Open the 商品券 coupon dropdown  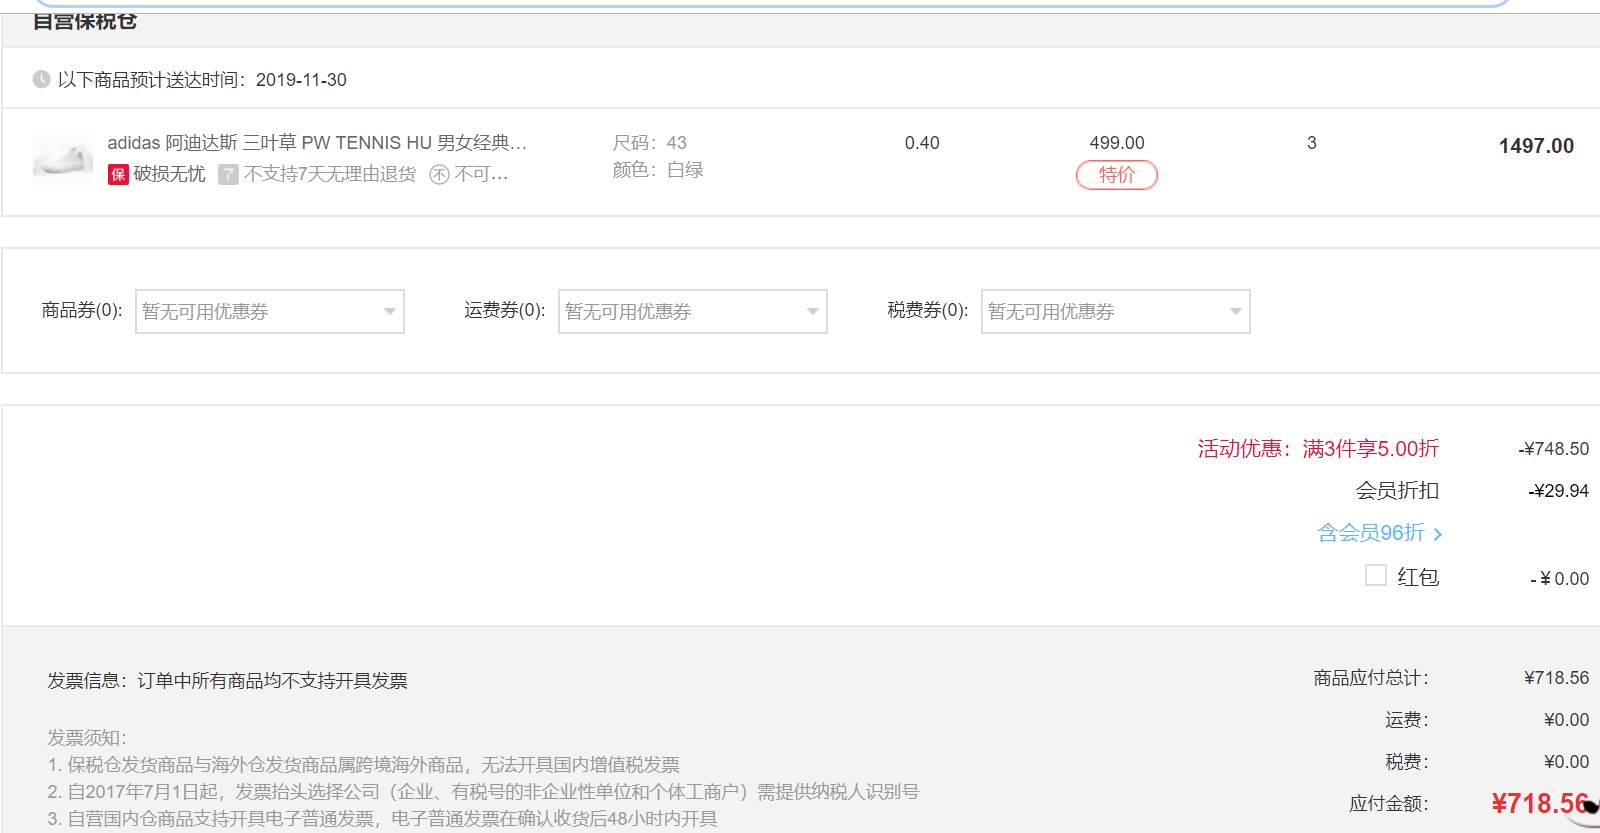tap(270, 311)
